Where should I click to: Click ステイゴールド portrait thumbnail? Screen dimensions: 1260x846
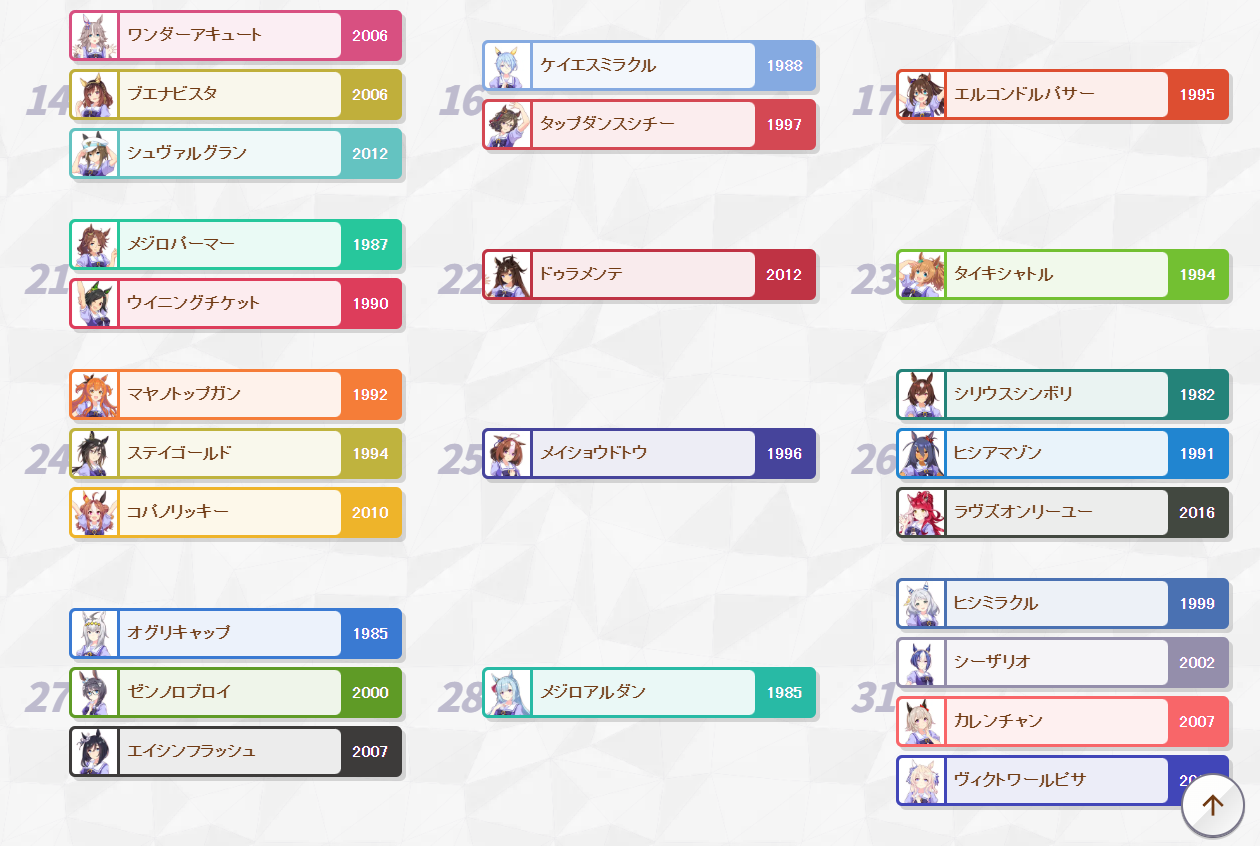(95, 454)
